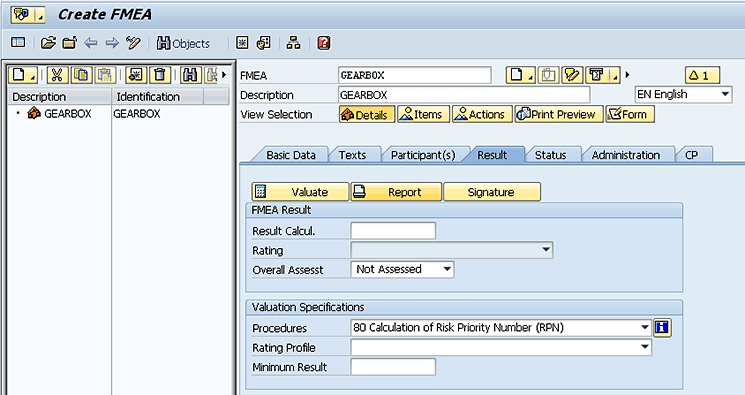Screen dimensions: 745x395
Task: Click the closed folder icon in main toolbar
Action: tap(70, 43)
